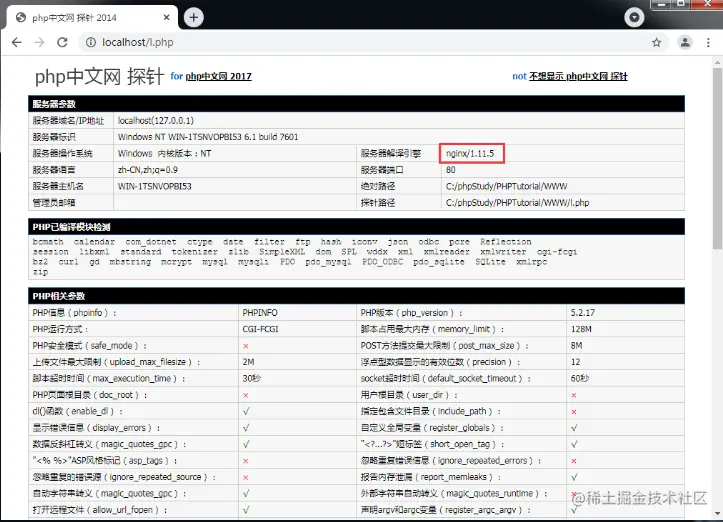
Task: Click the scrollbar up arrow
Action: point(717,62)
